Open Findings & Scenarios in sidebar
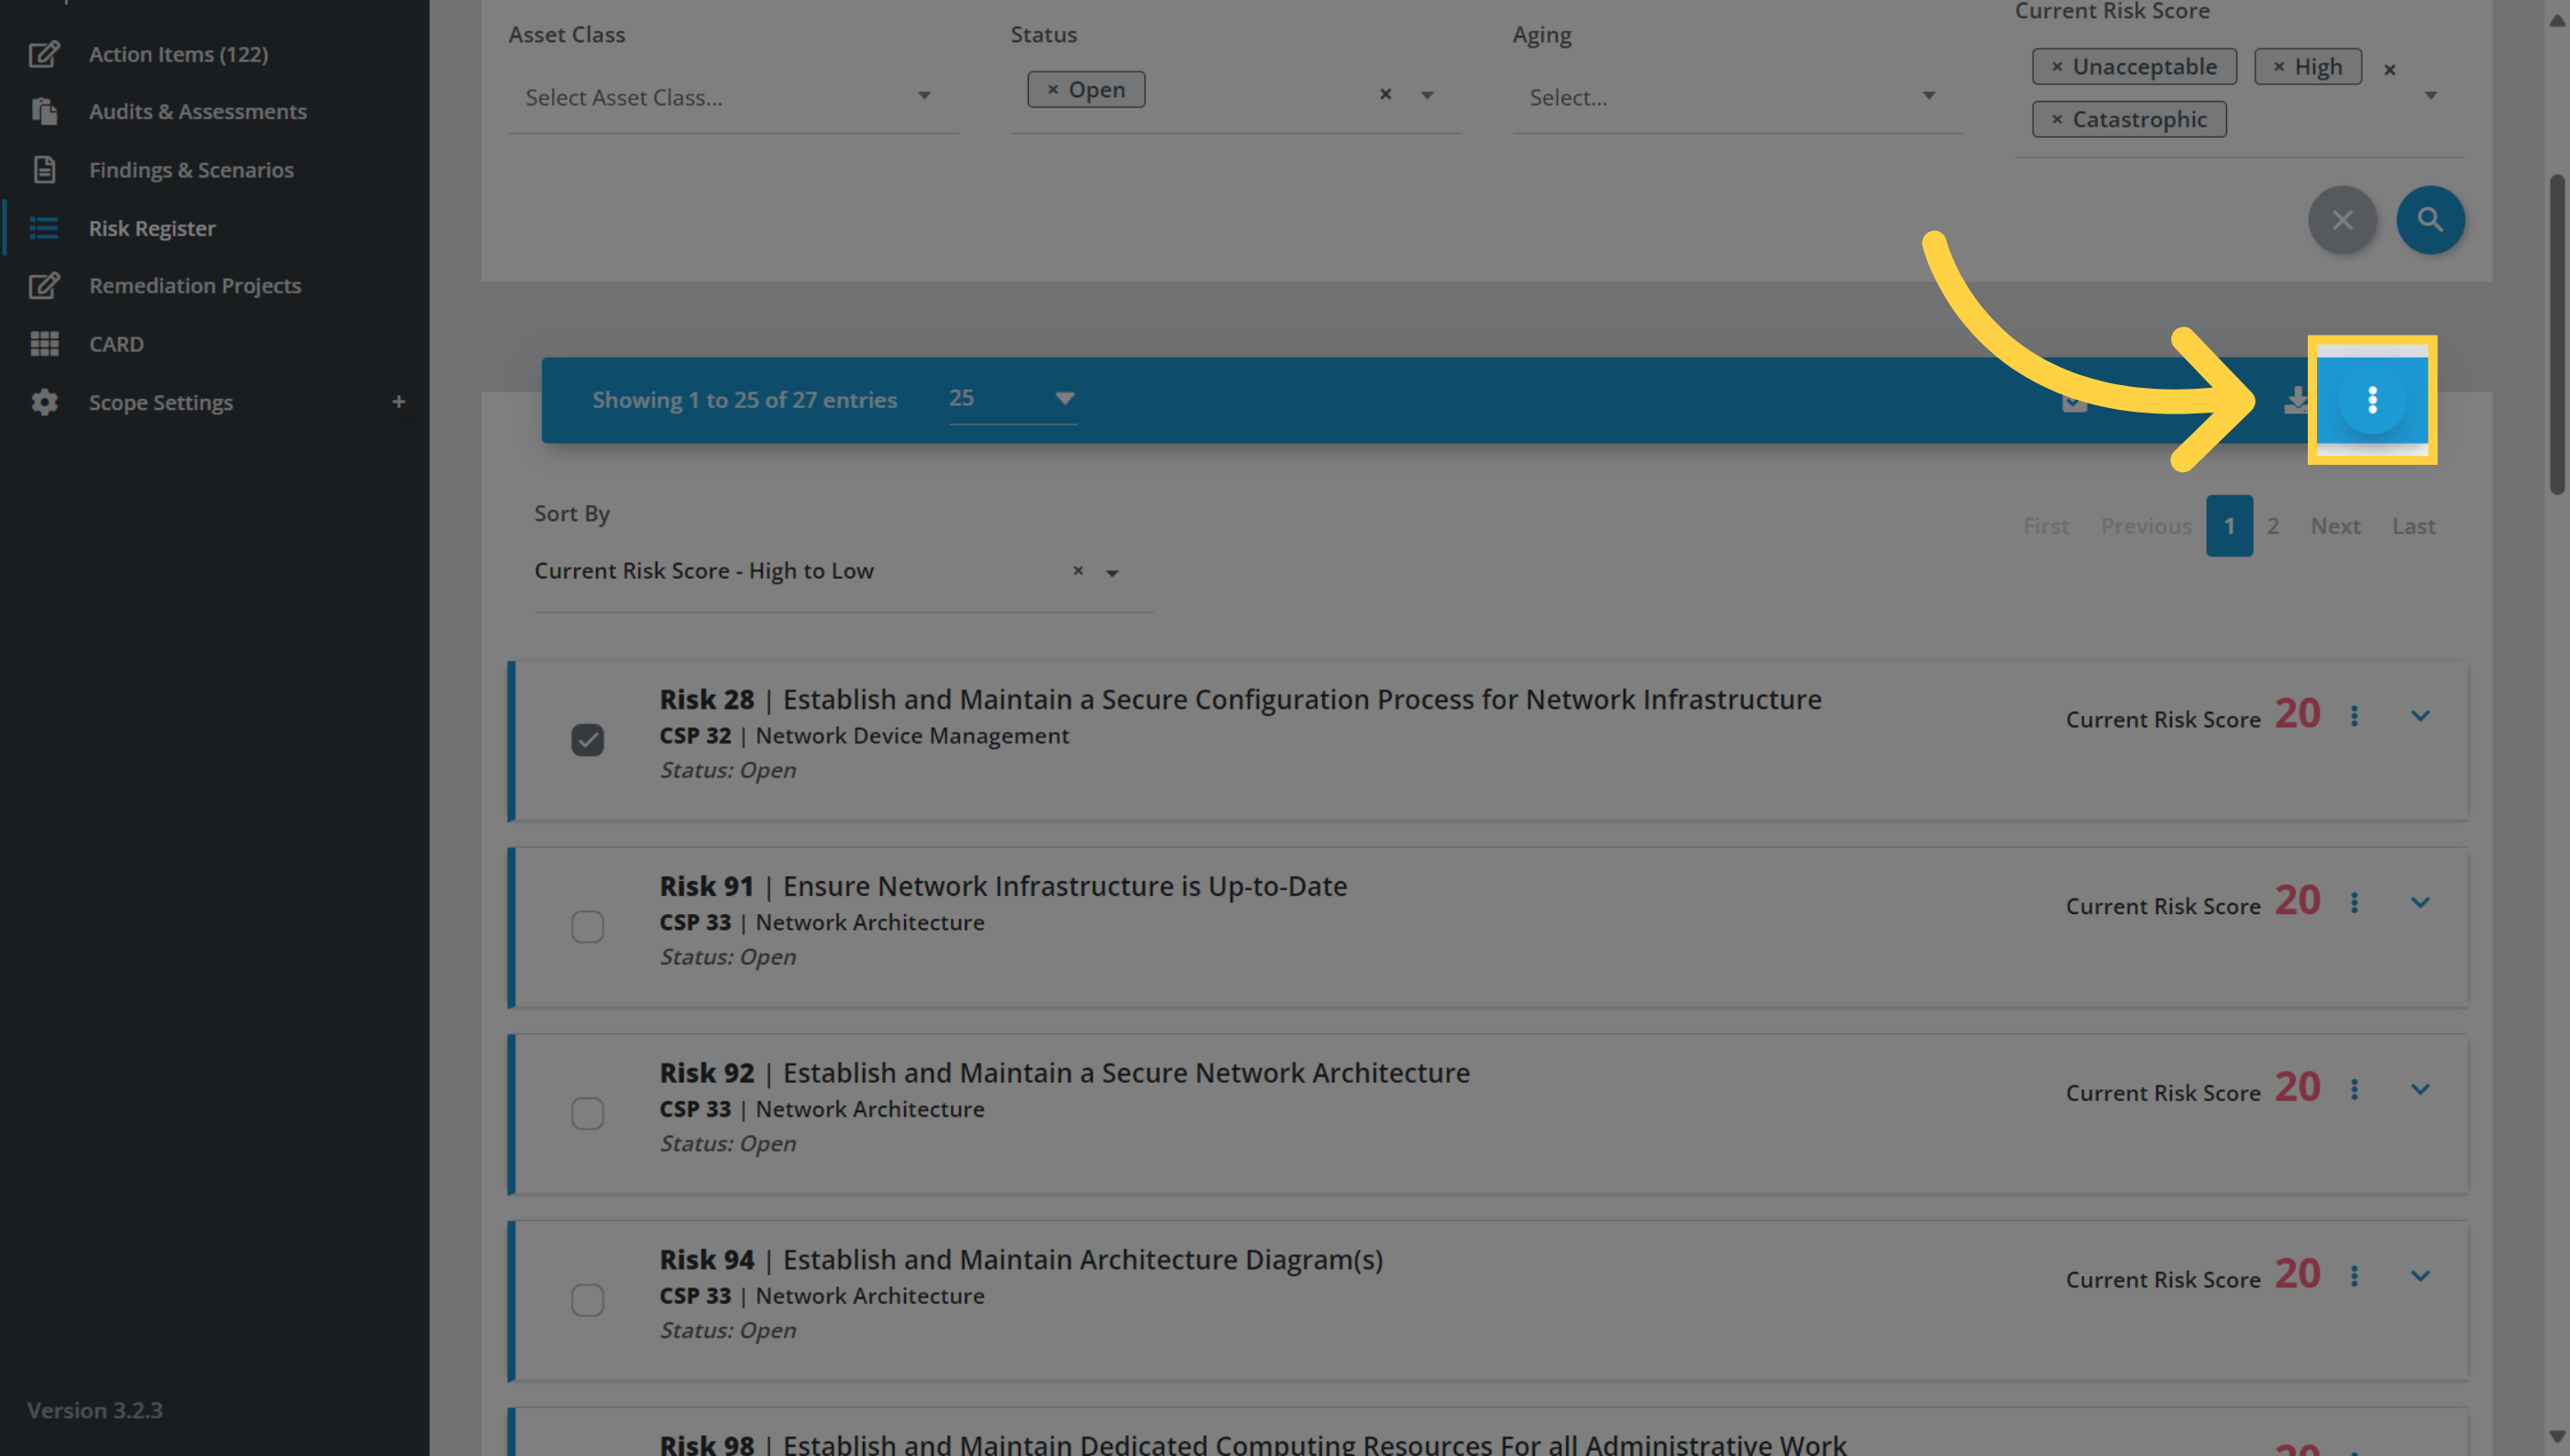This screenshot has height=1456, width=2570. coord(191,169)
